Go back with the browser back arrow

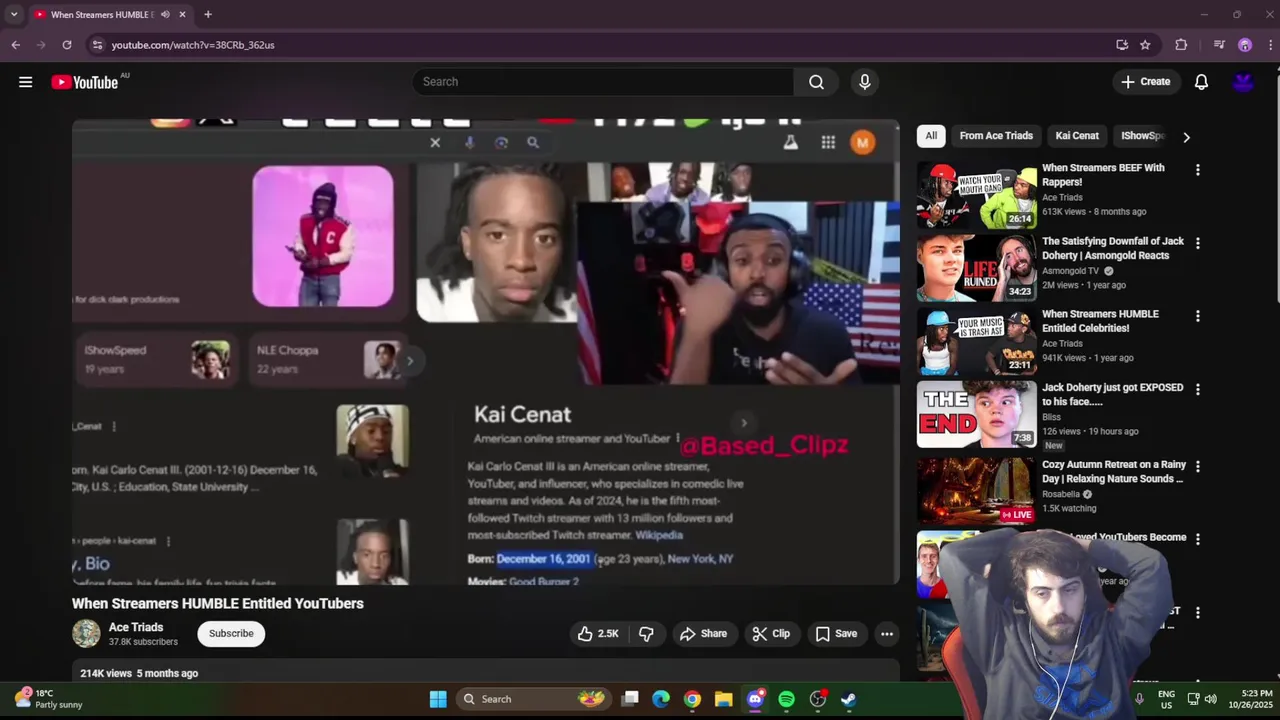[16, 45]
